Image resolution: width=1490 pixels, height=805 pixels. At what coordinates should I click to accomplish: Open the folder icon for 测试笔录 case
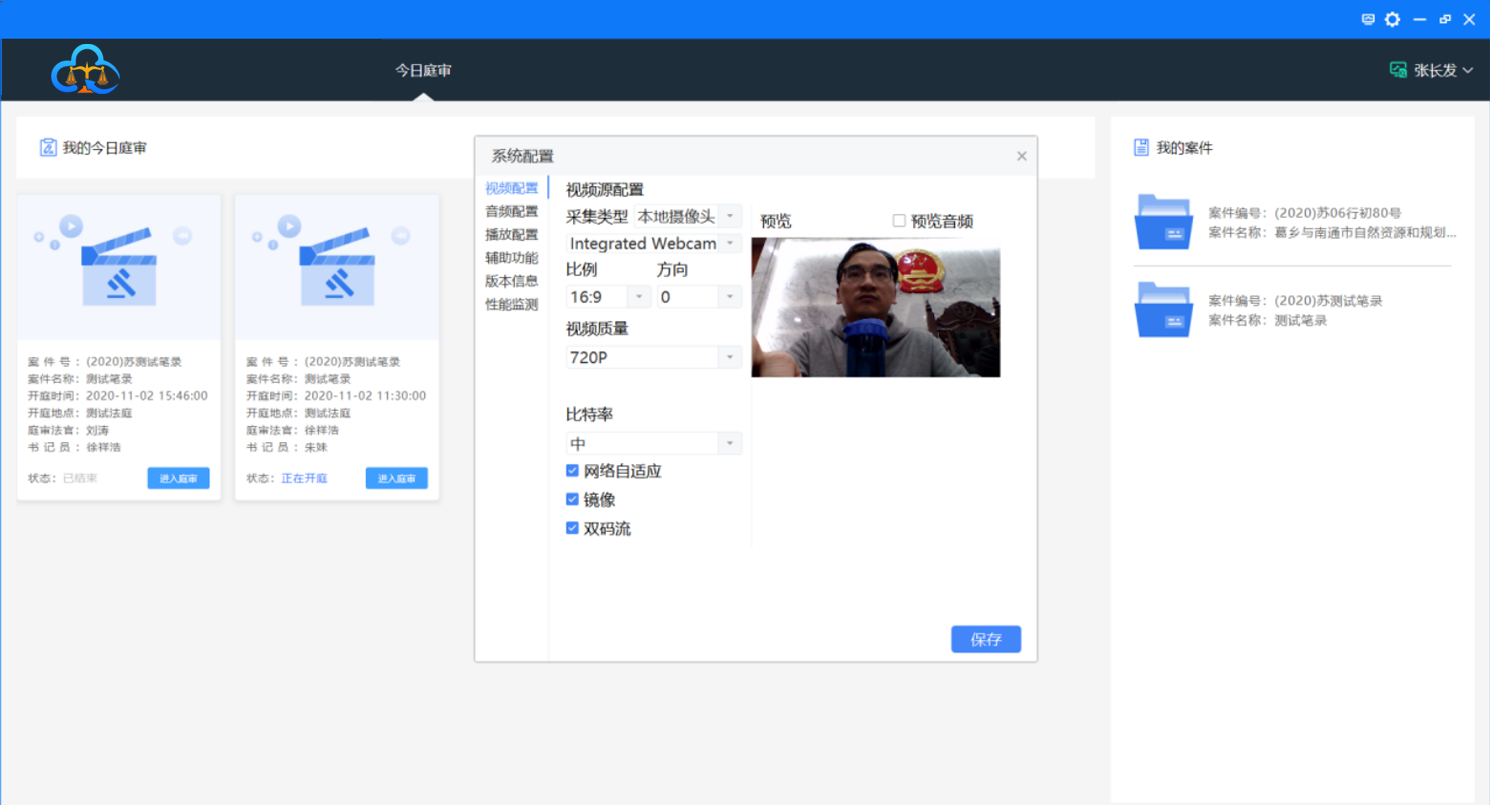pos(1163,310)
